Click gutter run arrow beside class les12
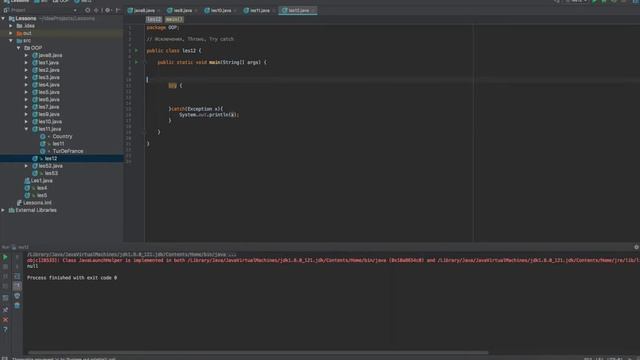The width and height of the screenshot is (640, 360). click(x=137, y=51)
